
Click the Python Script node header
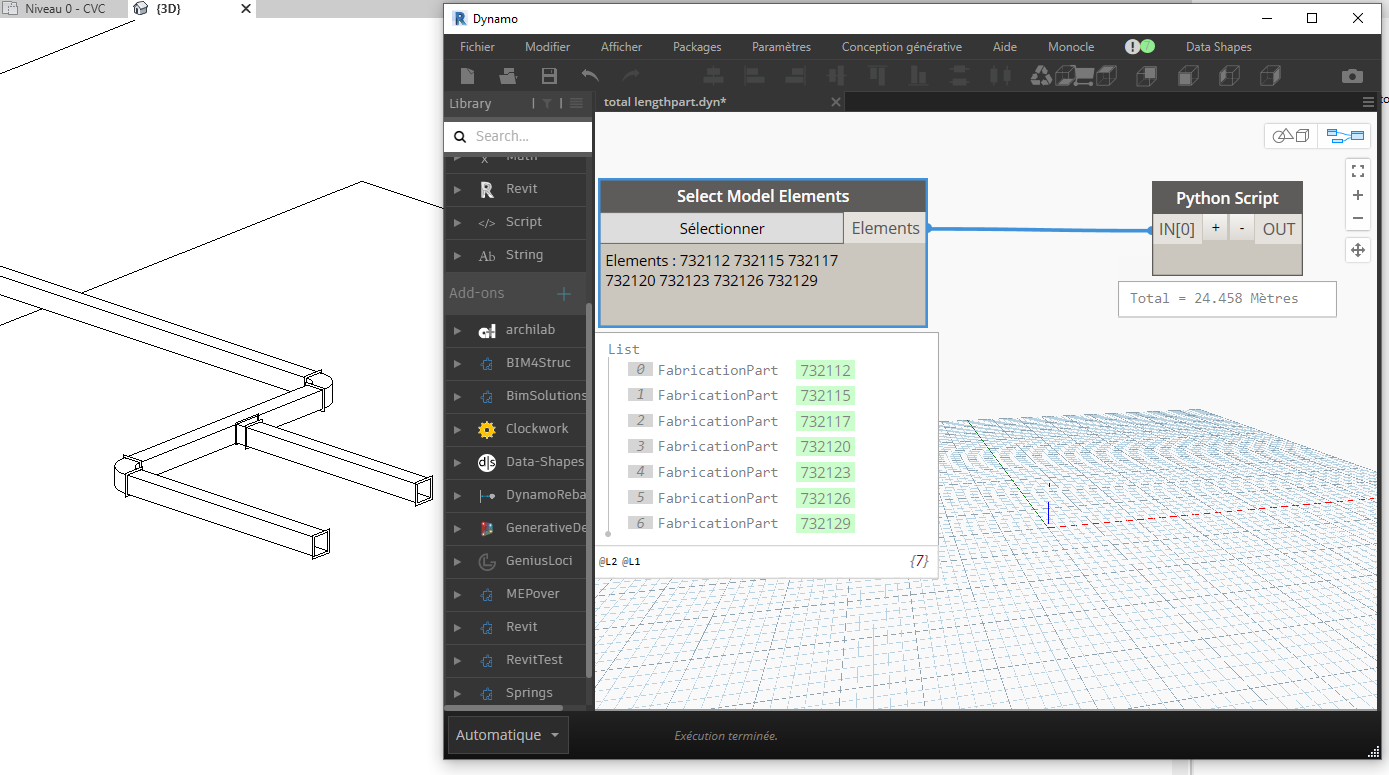pyautogui.click(x=1227, y=198)
